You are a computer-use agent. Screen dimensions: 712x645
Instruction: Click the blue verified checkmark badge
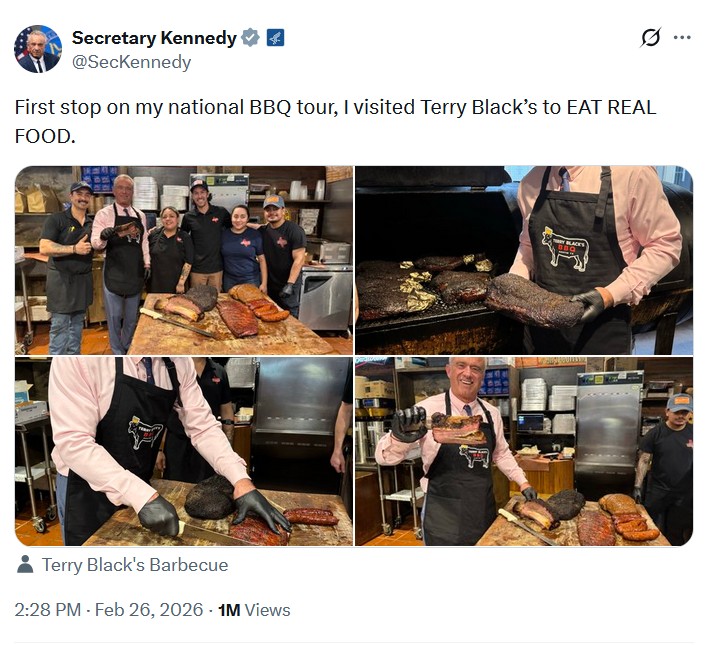(250, 38)
